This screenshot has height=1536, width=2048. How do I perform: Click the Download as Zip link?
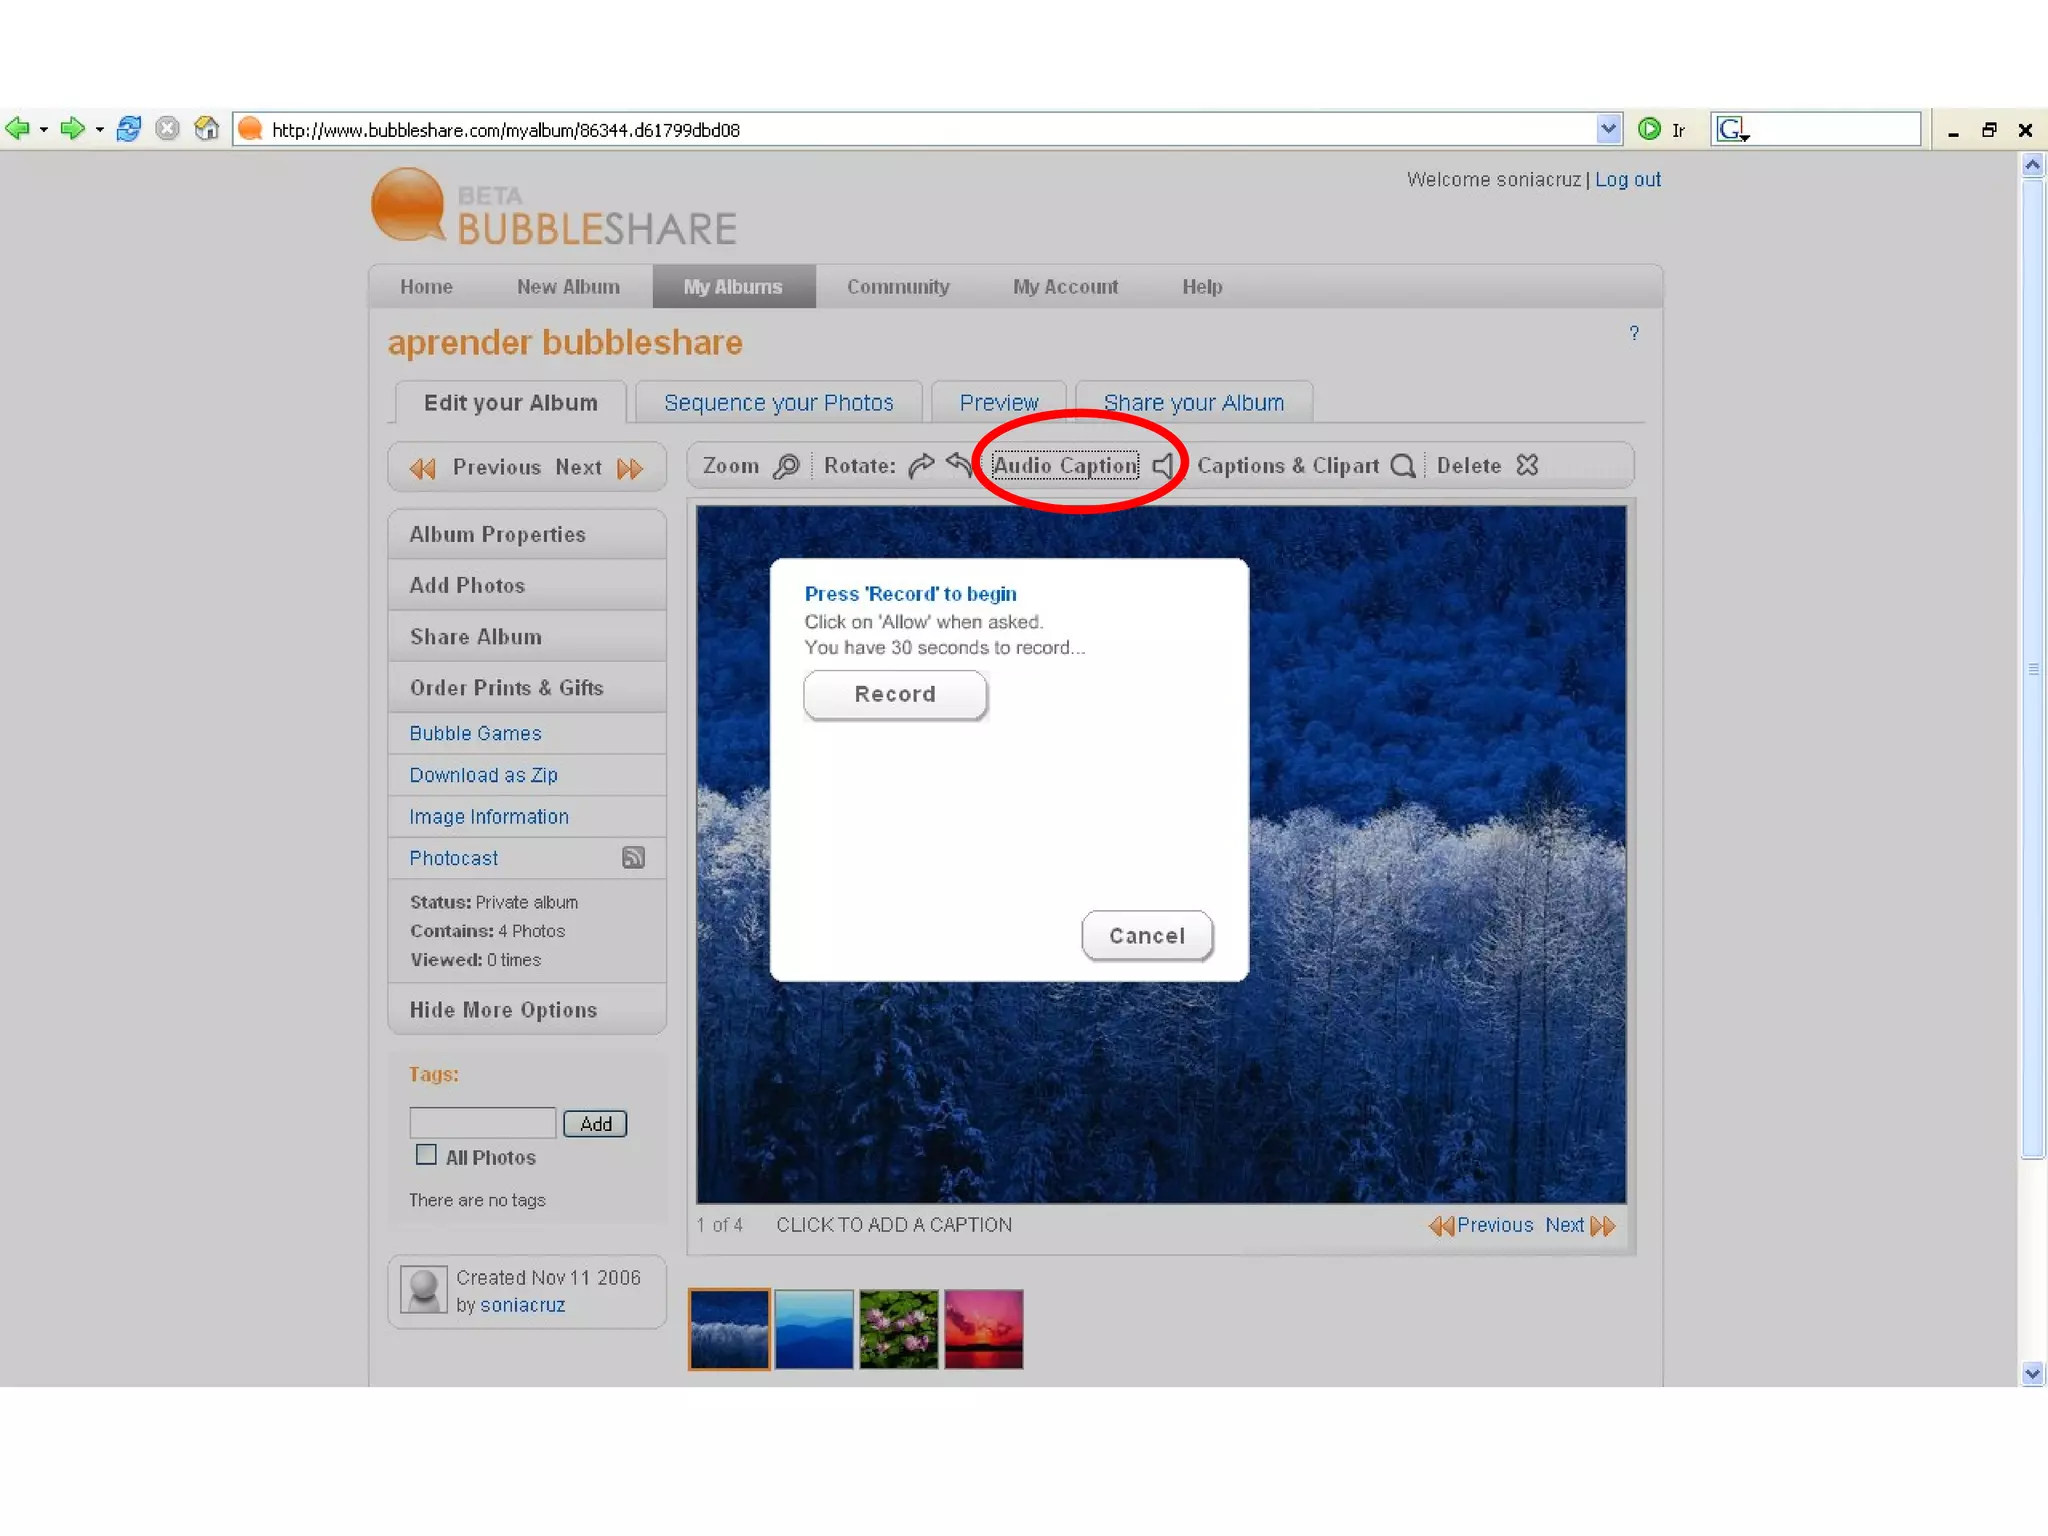click(483, 775)
